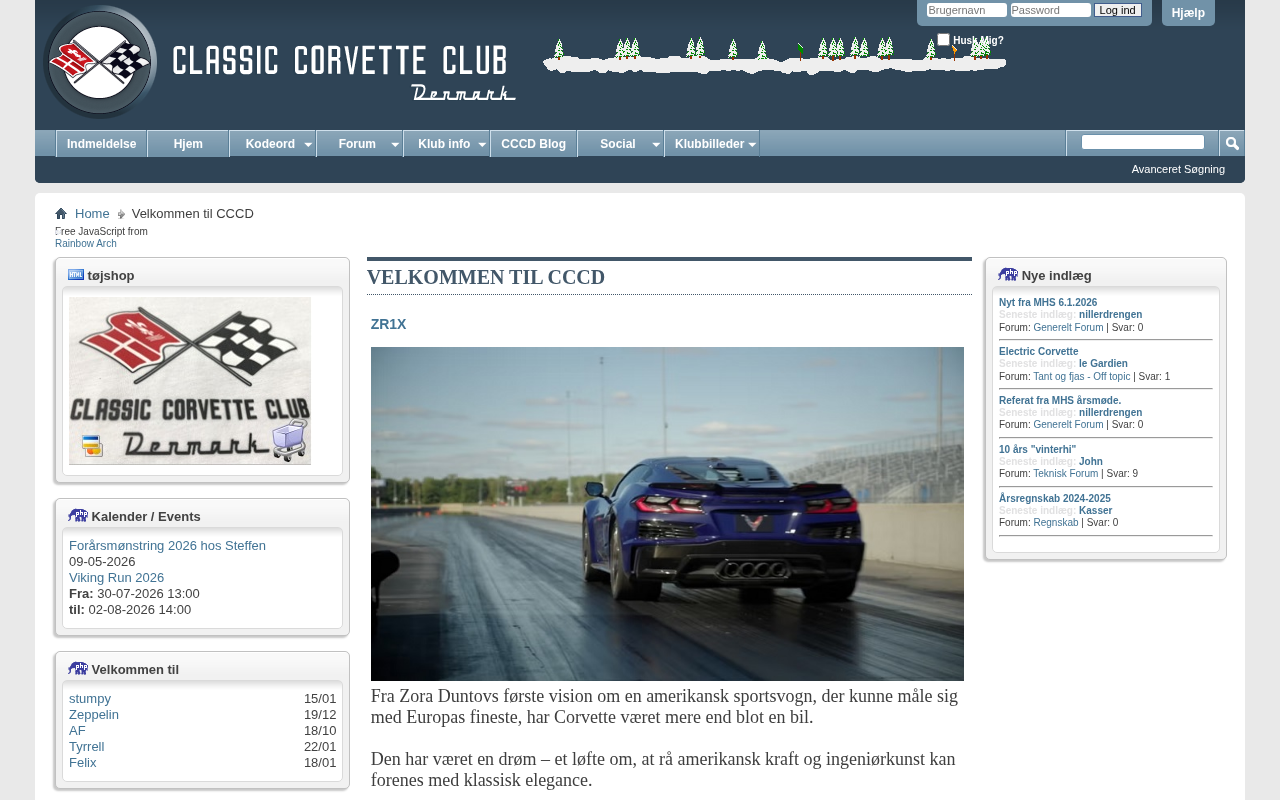
Task: Click the ZR1X Corvette article image
Action: tap(667, 513)
